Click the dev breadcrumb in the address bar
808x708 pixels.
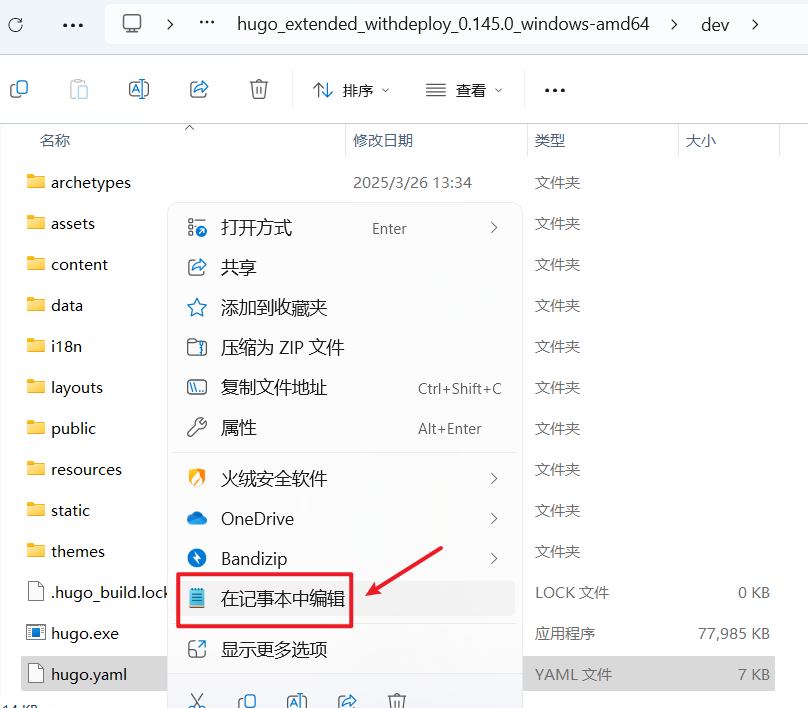click(x=715, y=24)
